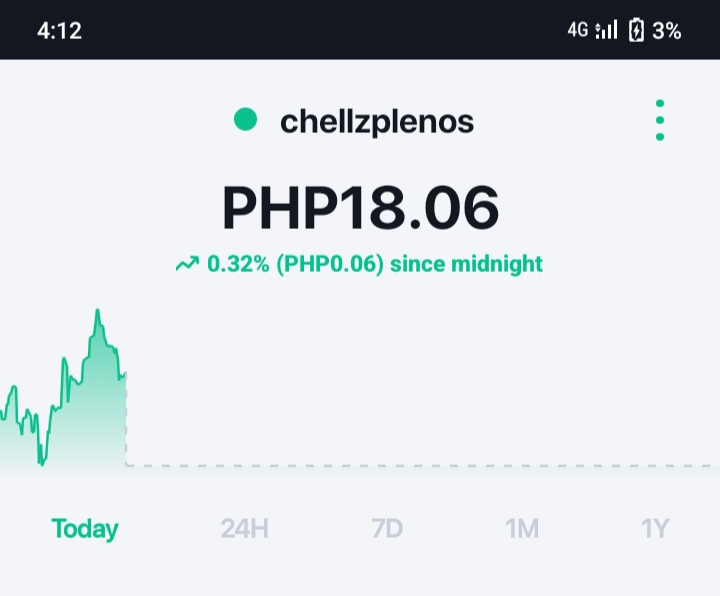Switch chart to 7D range
The width and height of the screenshot is (720, 596).
[387, 529]
